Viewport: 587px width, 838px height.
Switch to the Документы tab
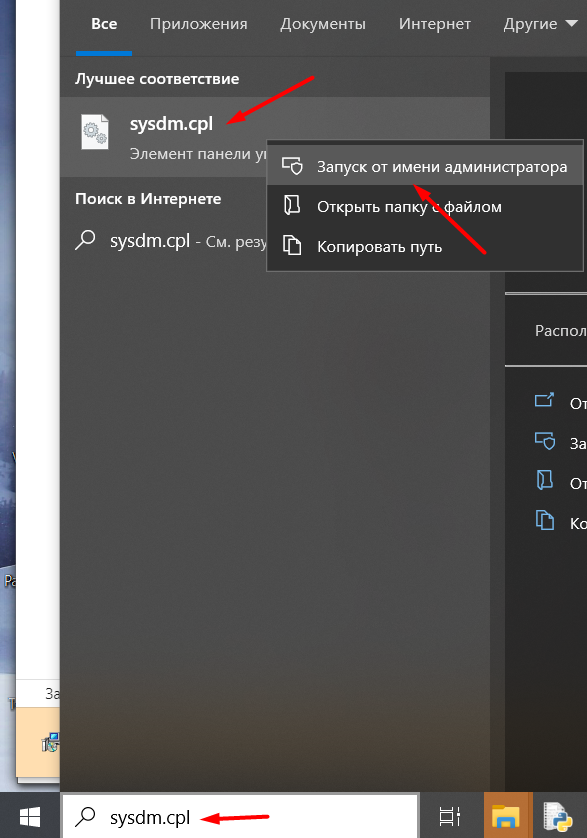(323, 24)
